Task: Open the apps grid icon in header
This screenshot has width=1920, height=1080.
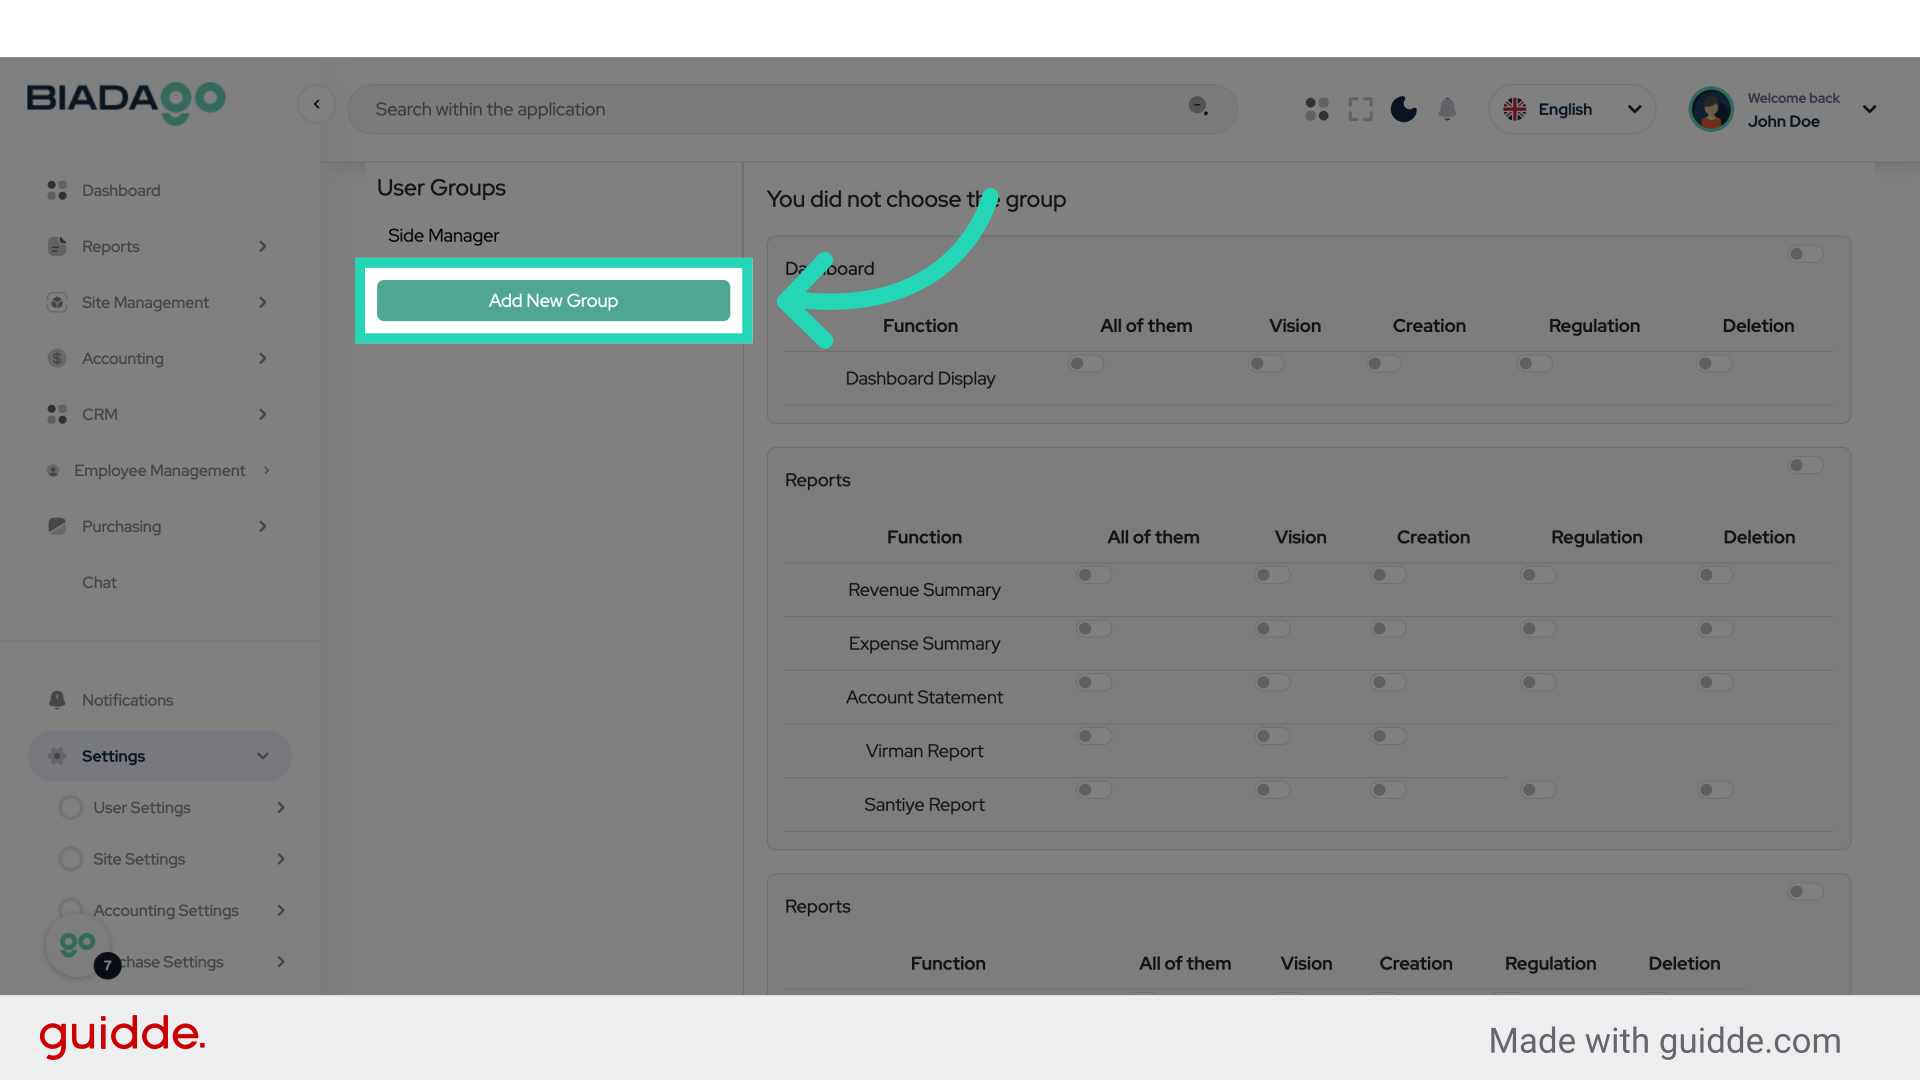Action: (x=1317, y=109)
